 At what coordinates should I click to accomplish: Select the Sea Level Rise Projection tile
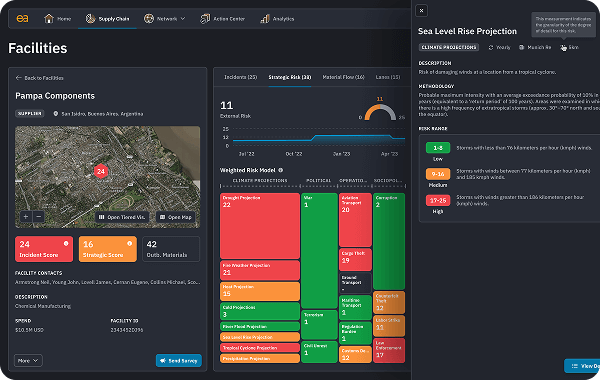coord(260,337)
